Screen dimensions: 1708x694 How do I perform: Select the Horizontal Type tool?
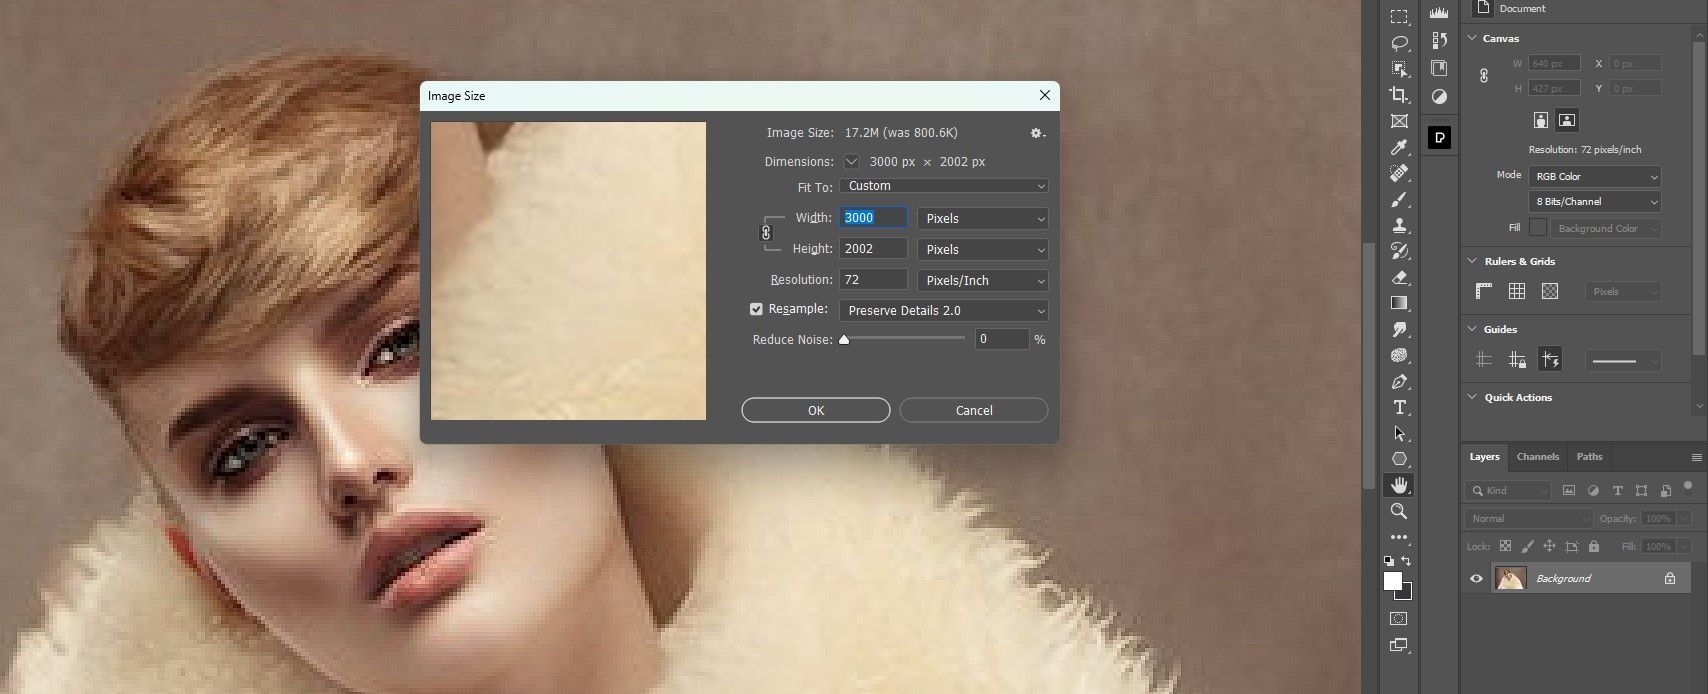click(x=1399, y=407)
